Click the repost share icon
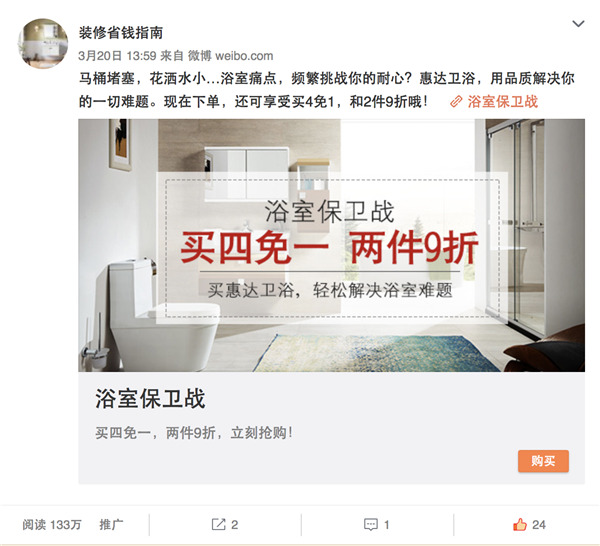The width and height of the screenshot is (600, 546). 218,524
